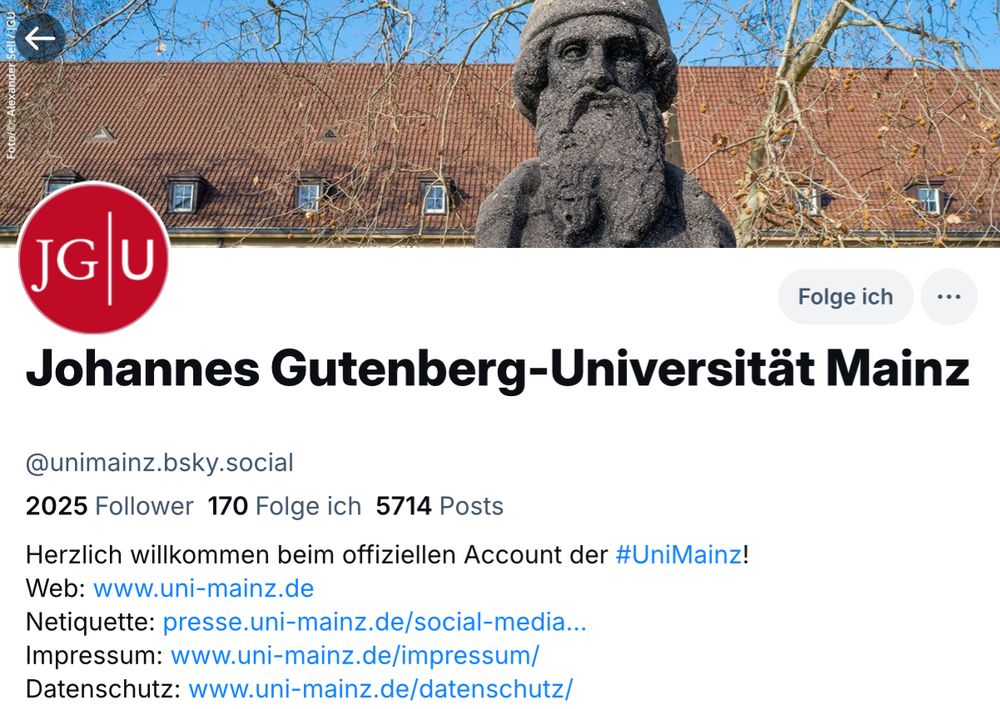Screen dimensions: 1000x709
Task: Click the university's display name
Action: pos(497,369)
